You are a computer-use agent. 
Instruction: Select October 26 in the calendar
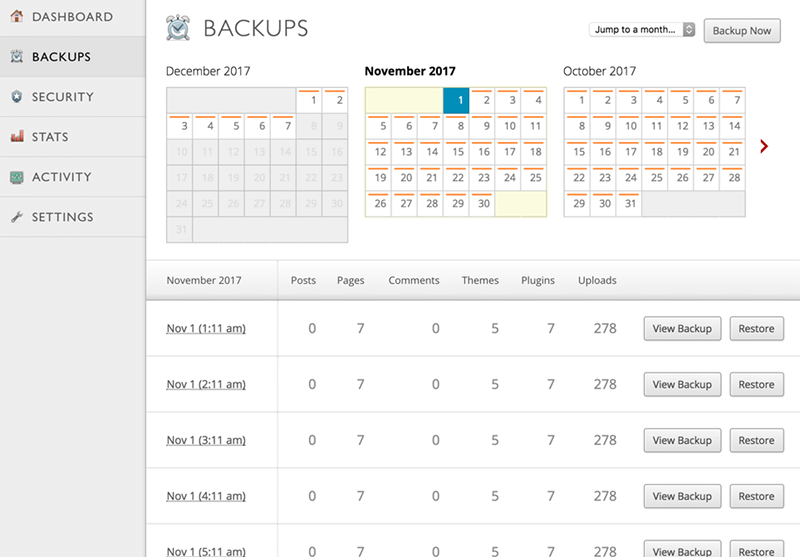click(x=681, y=178)
